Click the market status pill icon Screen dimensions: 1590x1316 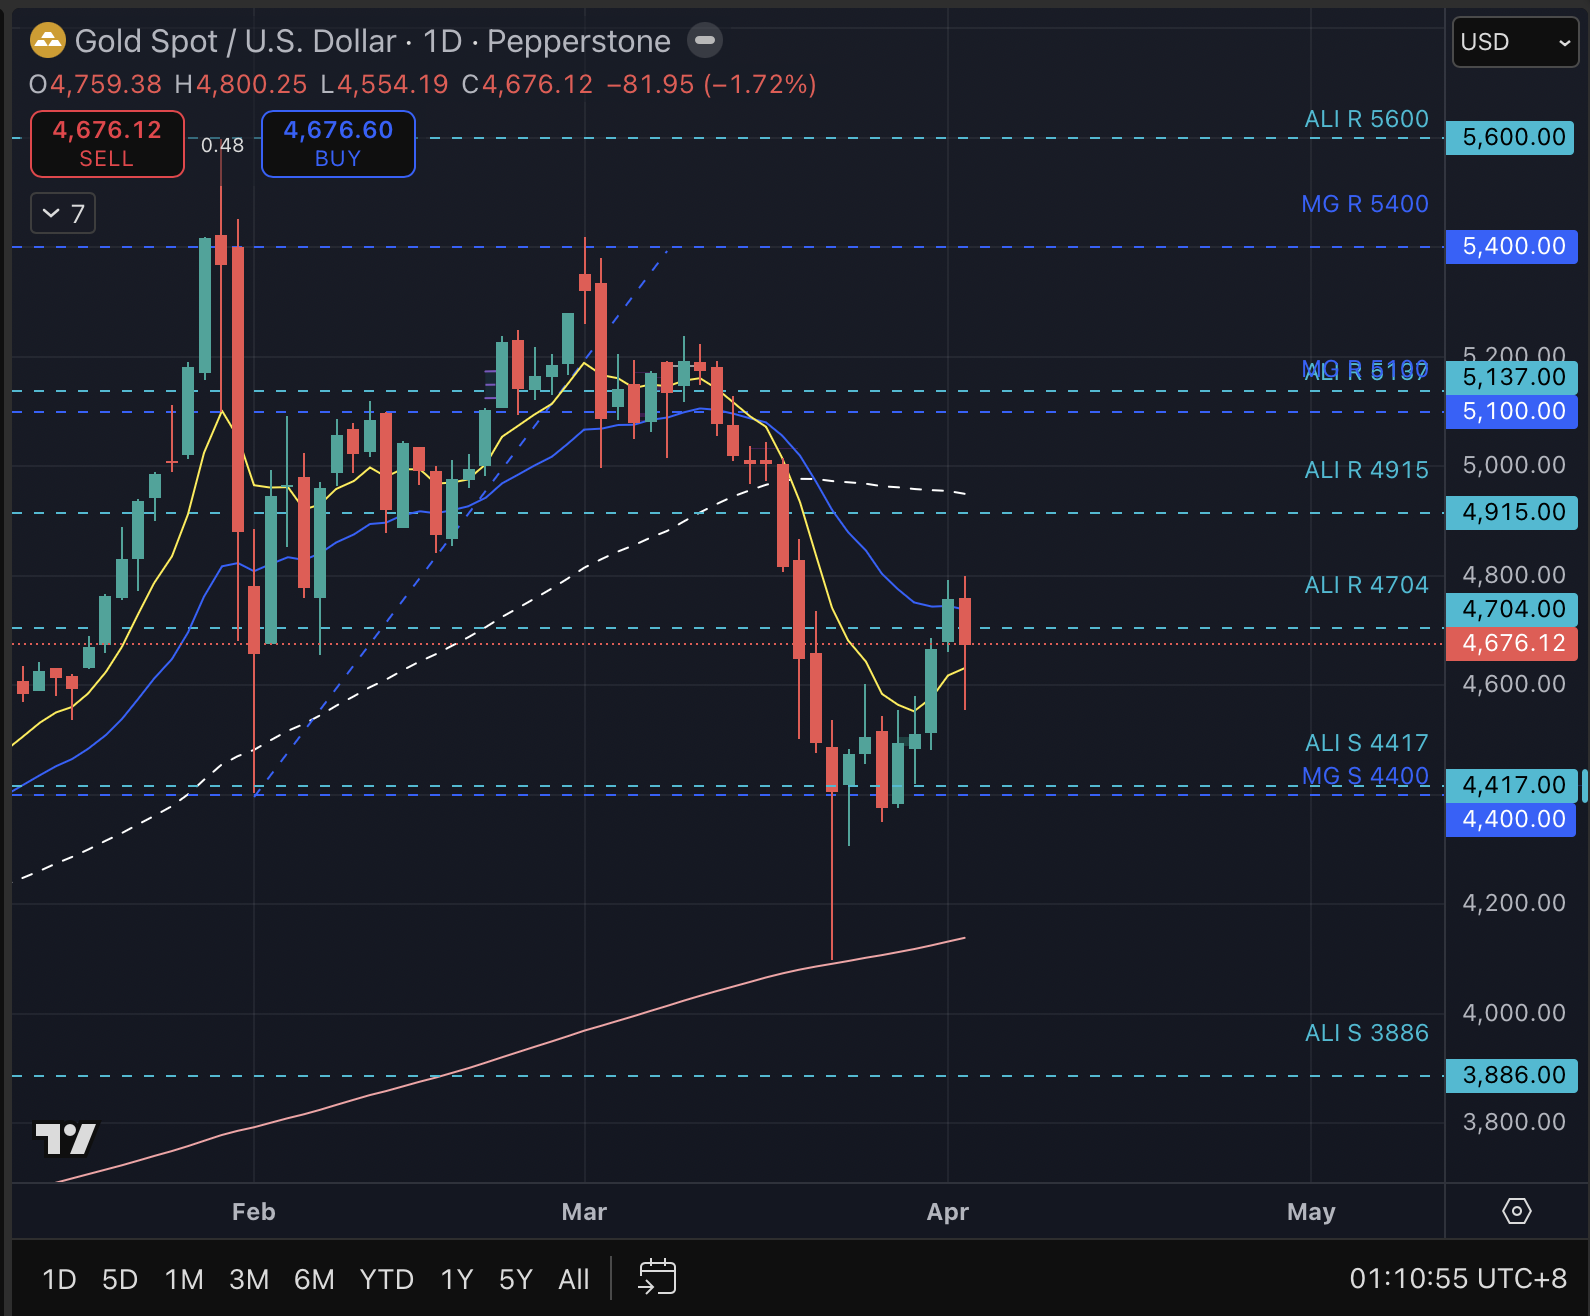705,41
